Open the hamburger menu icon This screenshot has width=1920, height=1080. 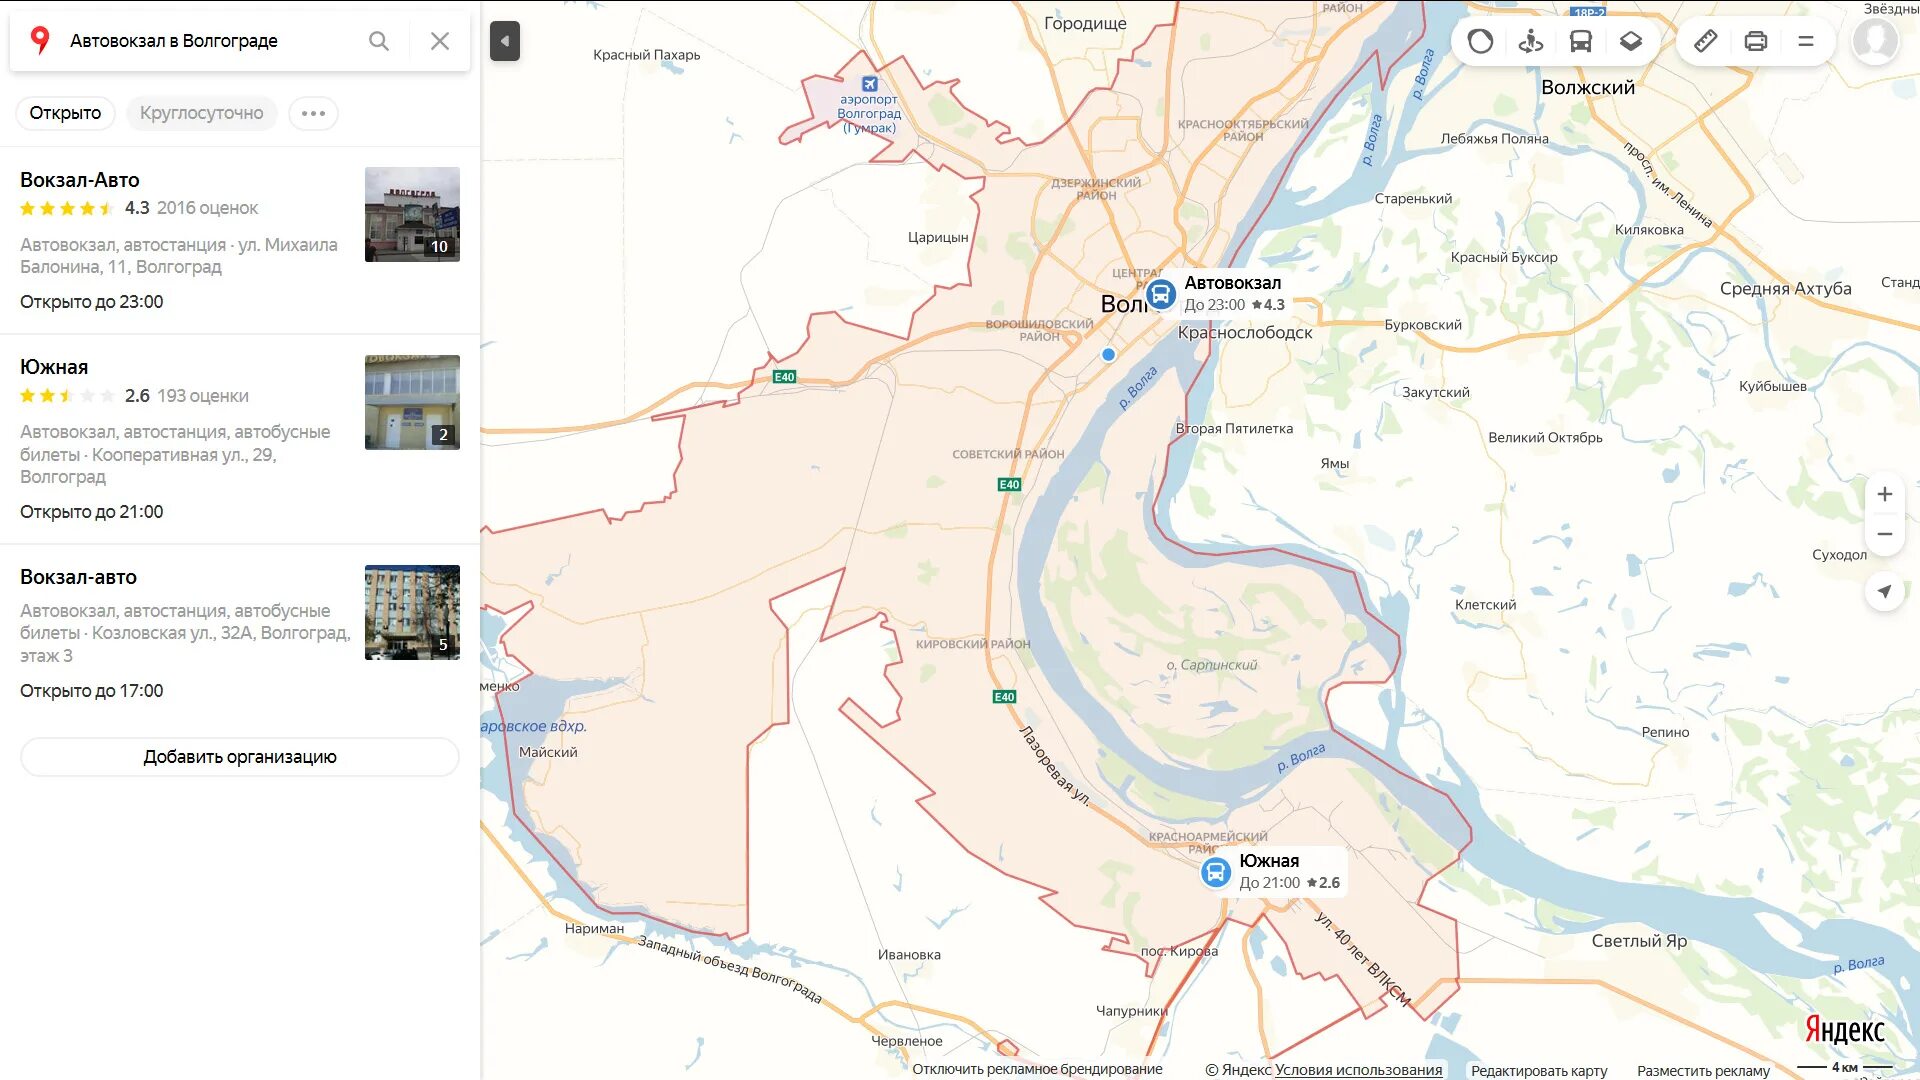(x=1806, y=41)
